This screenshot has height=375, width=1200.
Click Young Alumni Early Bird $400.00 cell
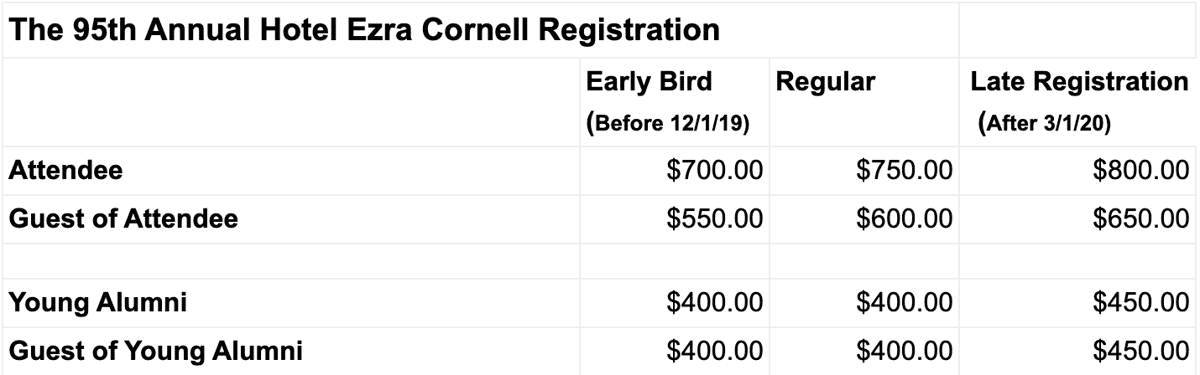coord(675,303)
